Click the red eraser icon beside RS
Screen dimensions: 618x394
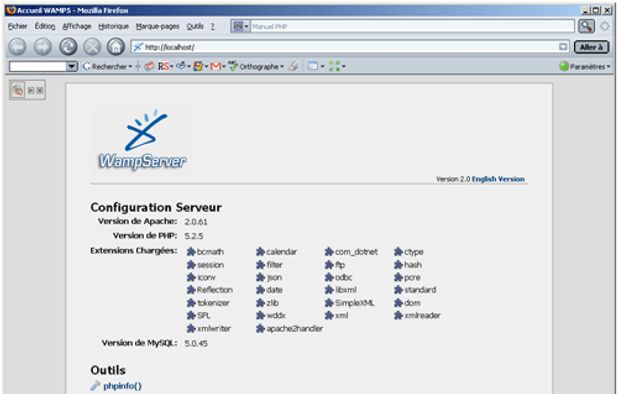149,67
